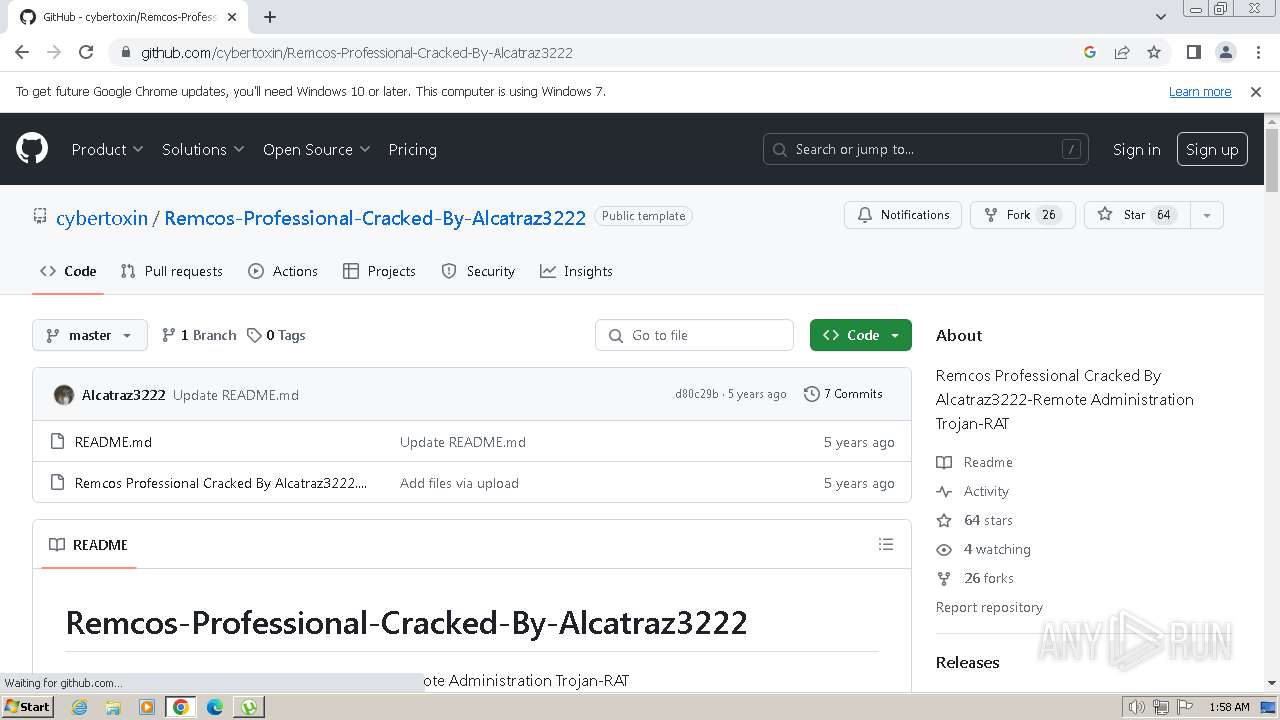Open the Notifications subscription button

pos(903,215)
